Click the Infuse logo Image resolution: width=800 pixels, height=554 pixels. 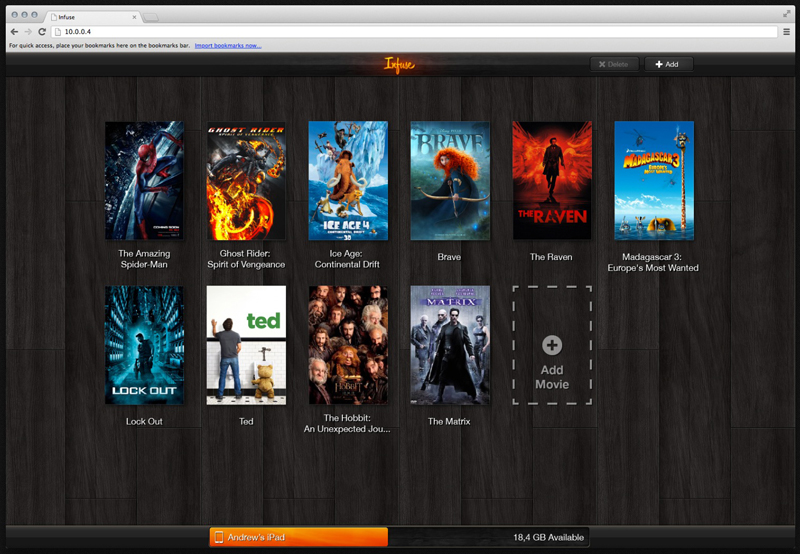click(x=399, y=65)
